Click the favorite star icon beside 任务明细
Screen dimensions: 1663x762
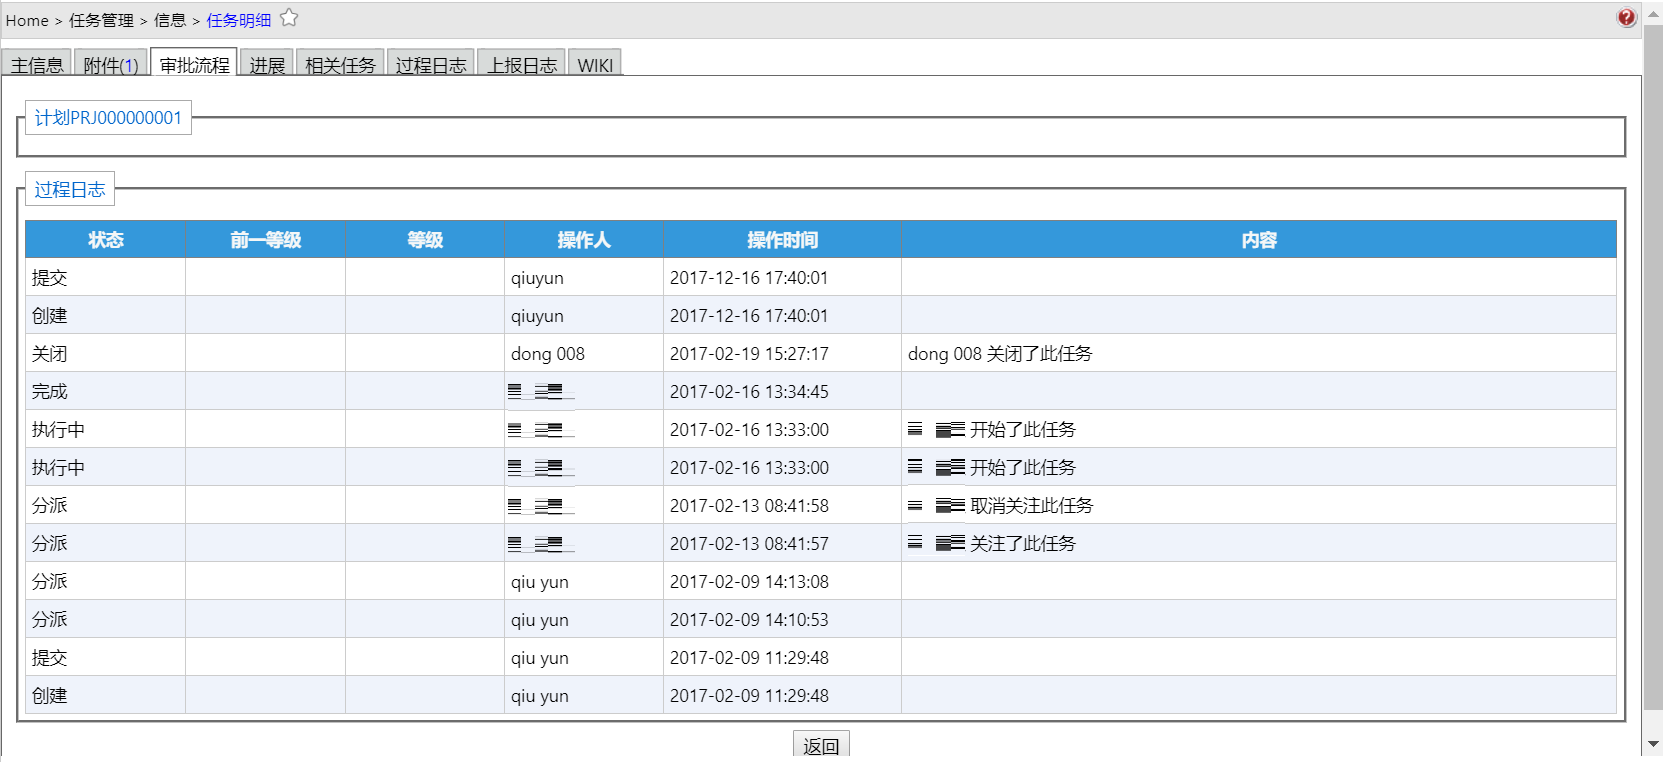tap(289, 18)
